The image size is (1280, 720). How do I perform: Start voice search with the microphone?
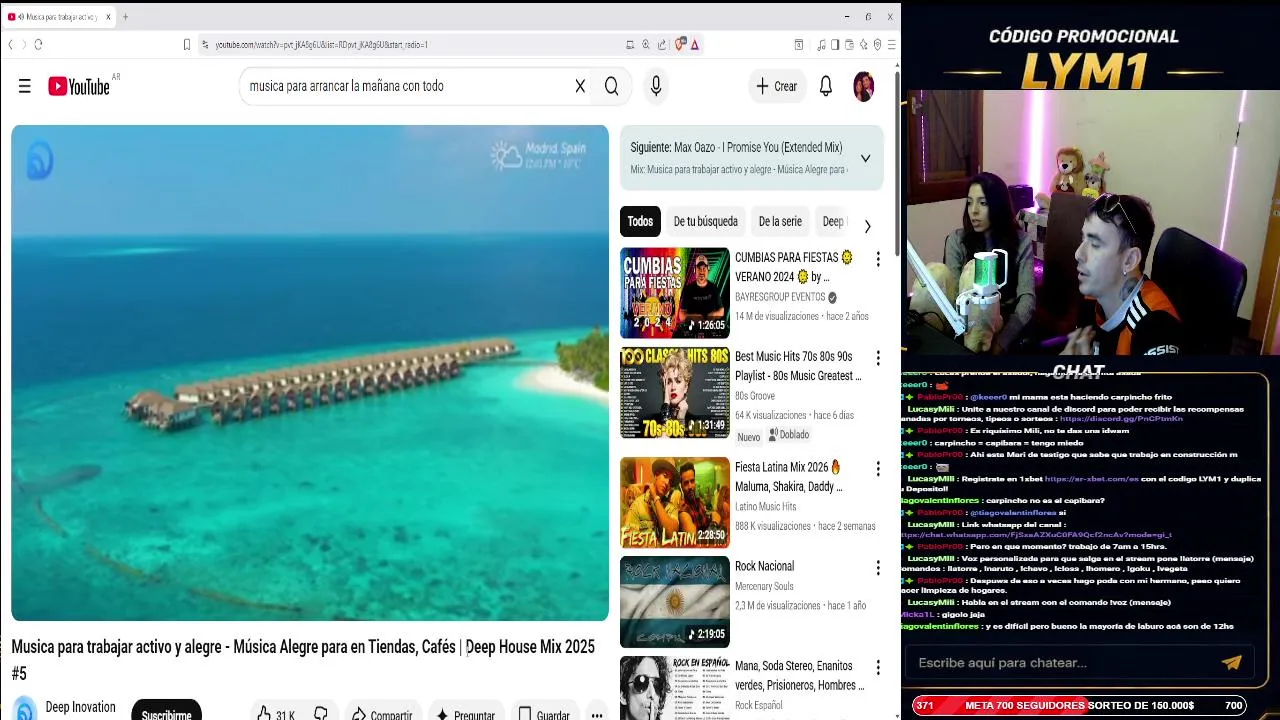click(x=656, y=86)
